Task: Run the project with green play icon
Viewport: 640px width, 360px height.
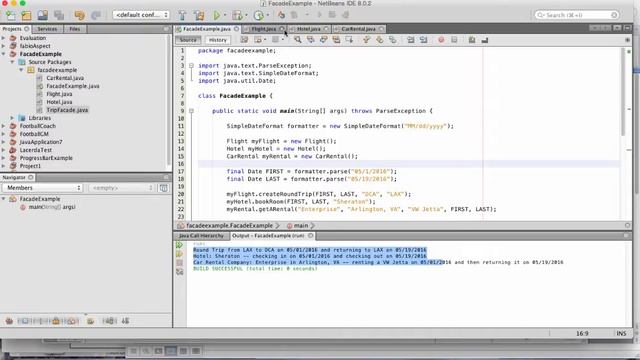Action: click(x=217, y=16)
